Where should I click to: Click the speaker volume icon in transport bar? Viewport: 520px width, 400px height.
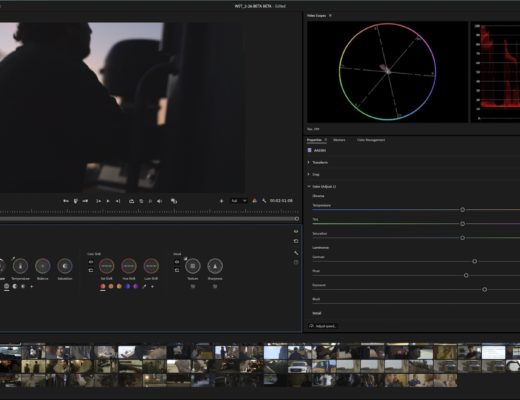159,201
